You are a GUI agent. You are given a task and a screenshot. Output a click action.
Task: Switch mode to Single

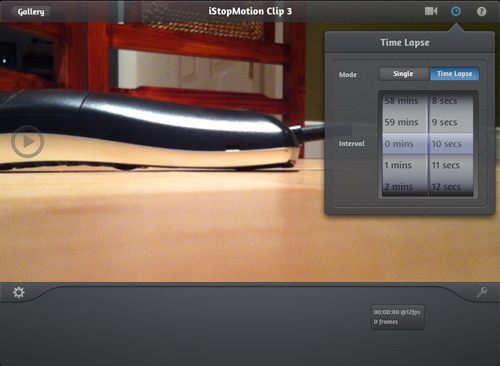click(403, 74)
